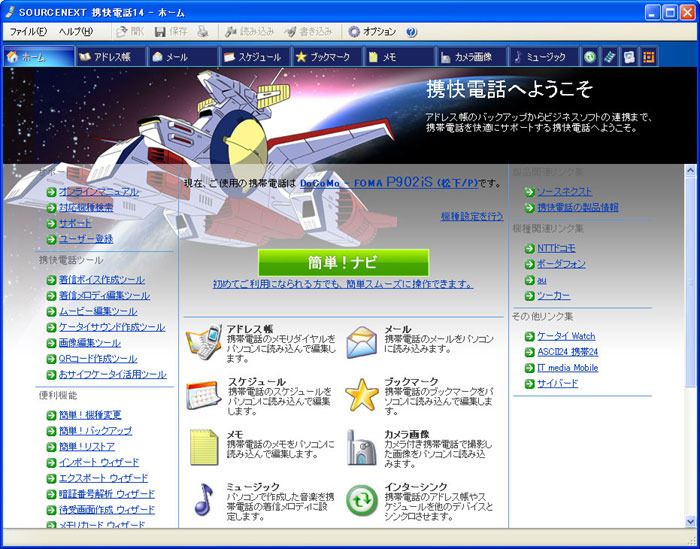Launch the ケータイサウンド作成ツール link
Screen dimensions: 700x549
coord(112,327)
